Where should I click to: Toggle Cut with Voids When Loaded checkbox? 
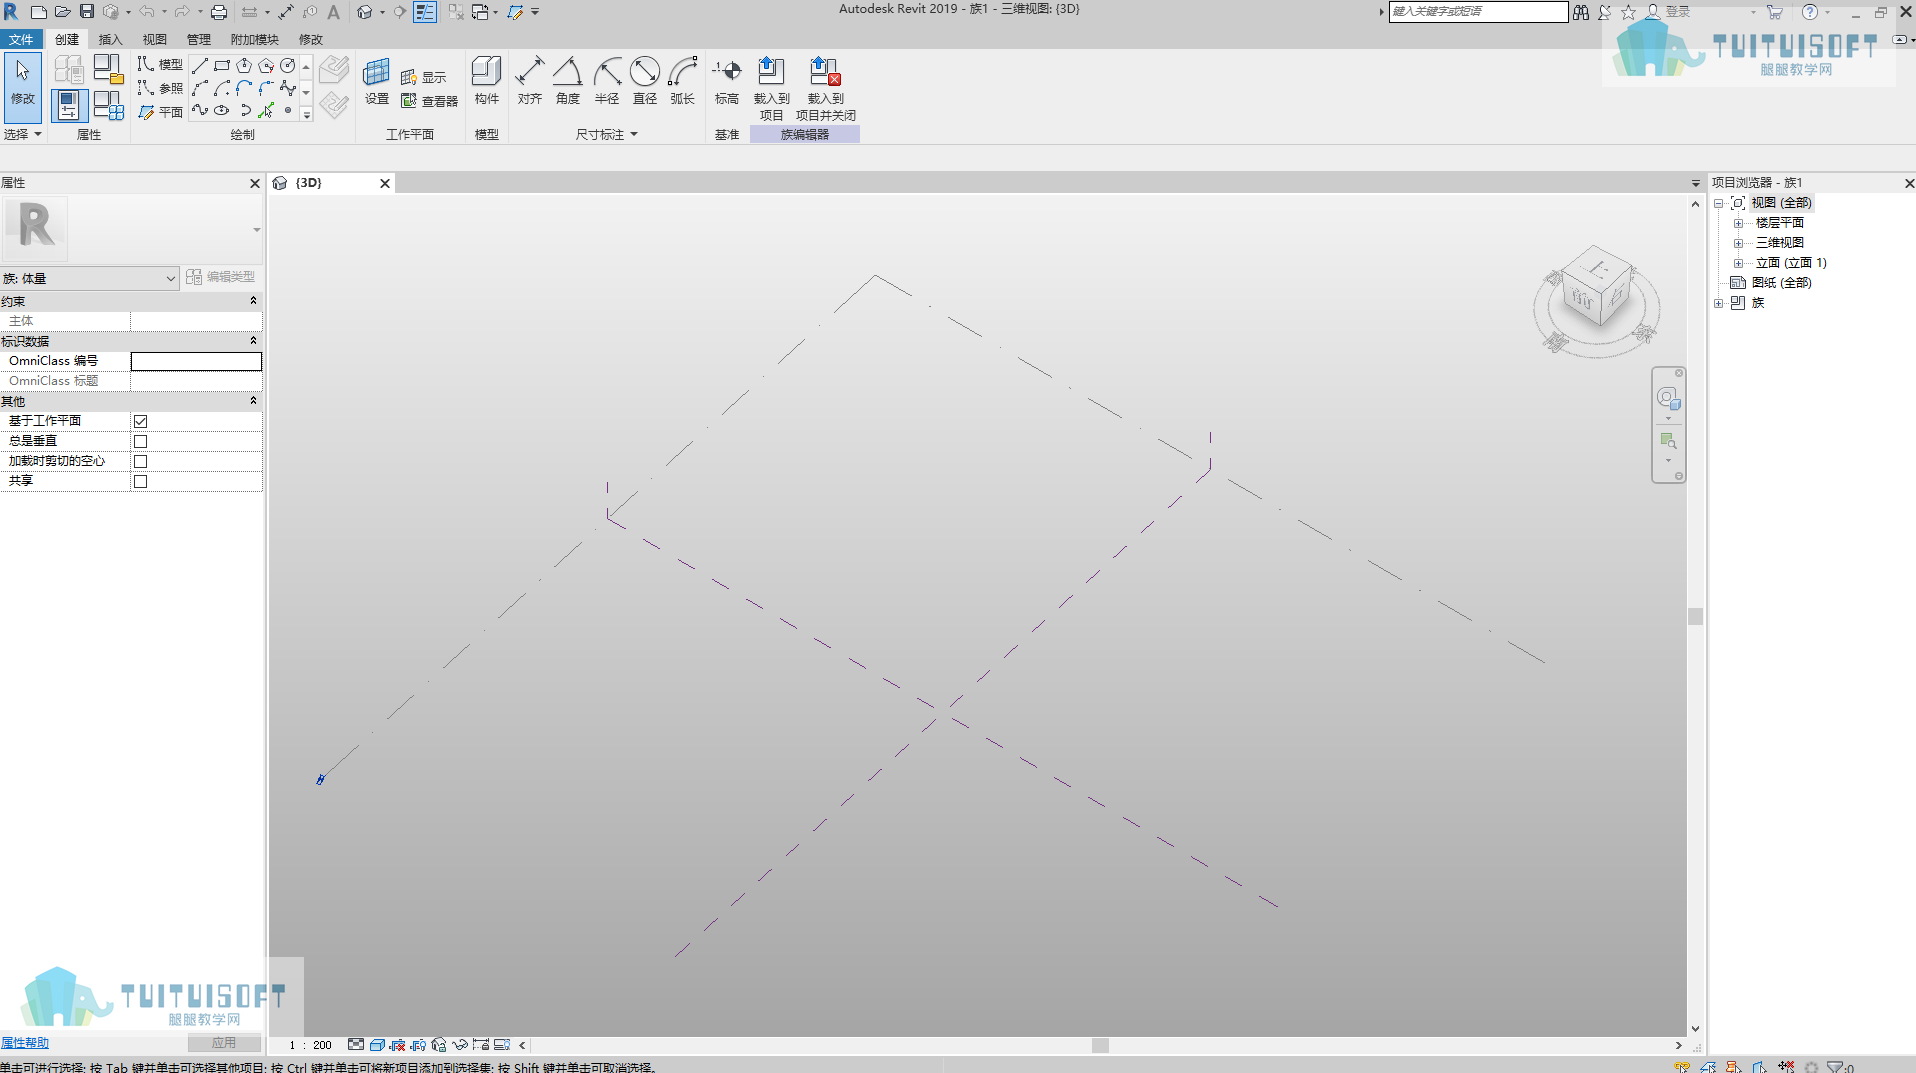[140, 461]
